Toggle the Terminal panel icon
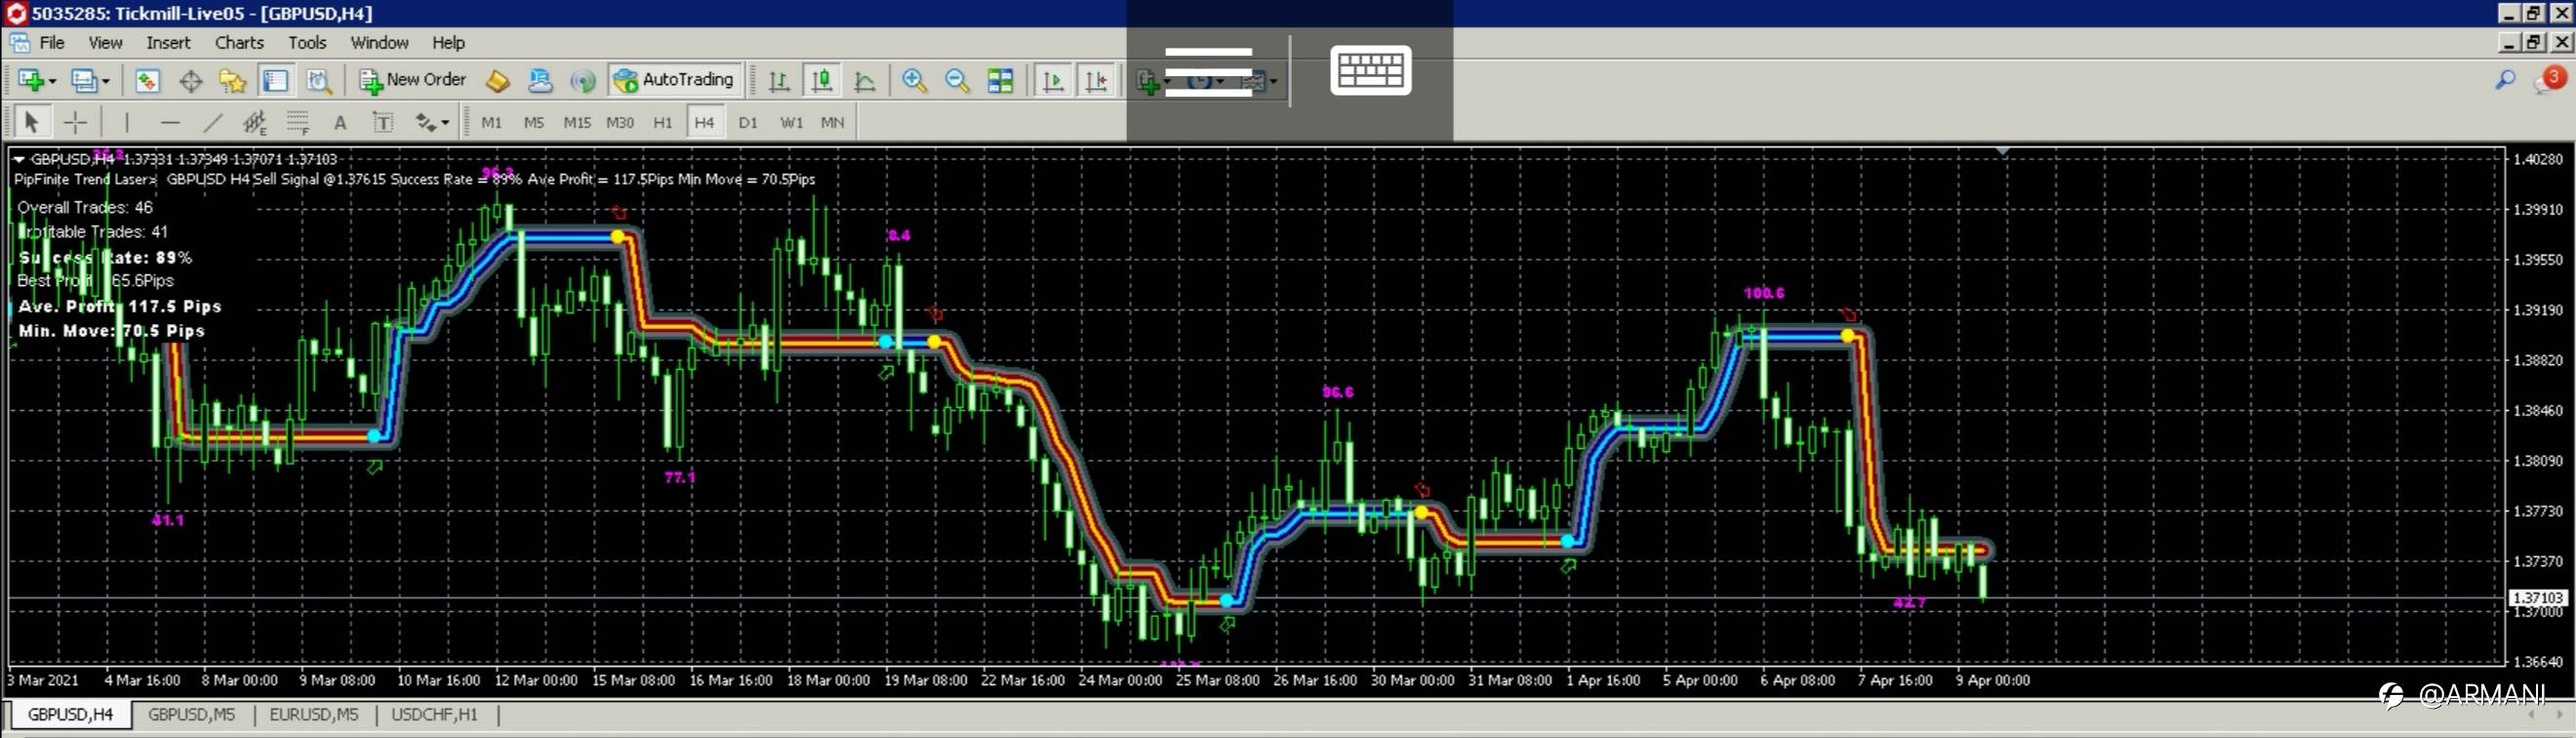The image size is (2576, 738). pos(275,81)
